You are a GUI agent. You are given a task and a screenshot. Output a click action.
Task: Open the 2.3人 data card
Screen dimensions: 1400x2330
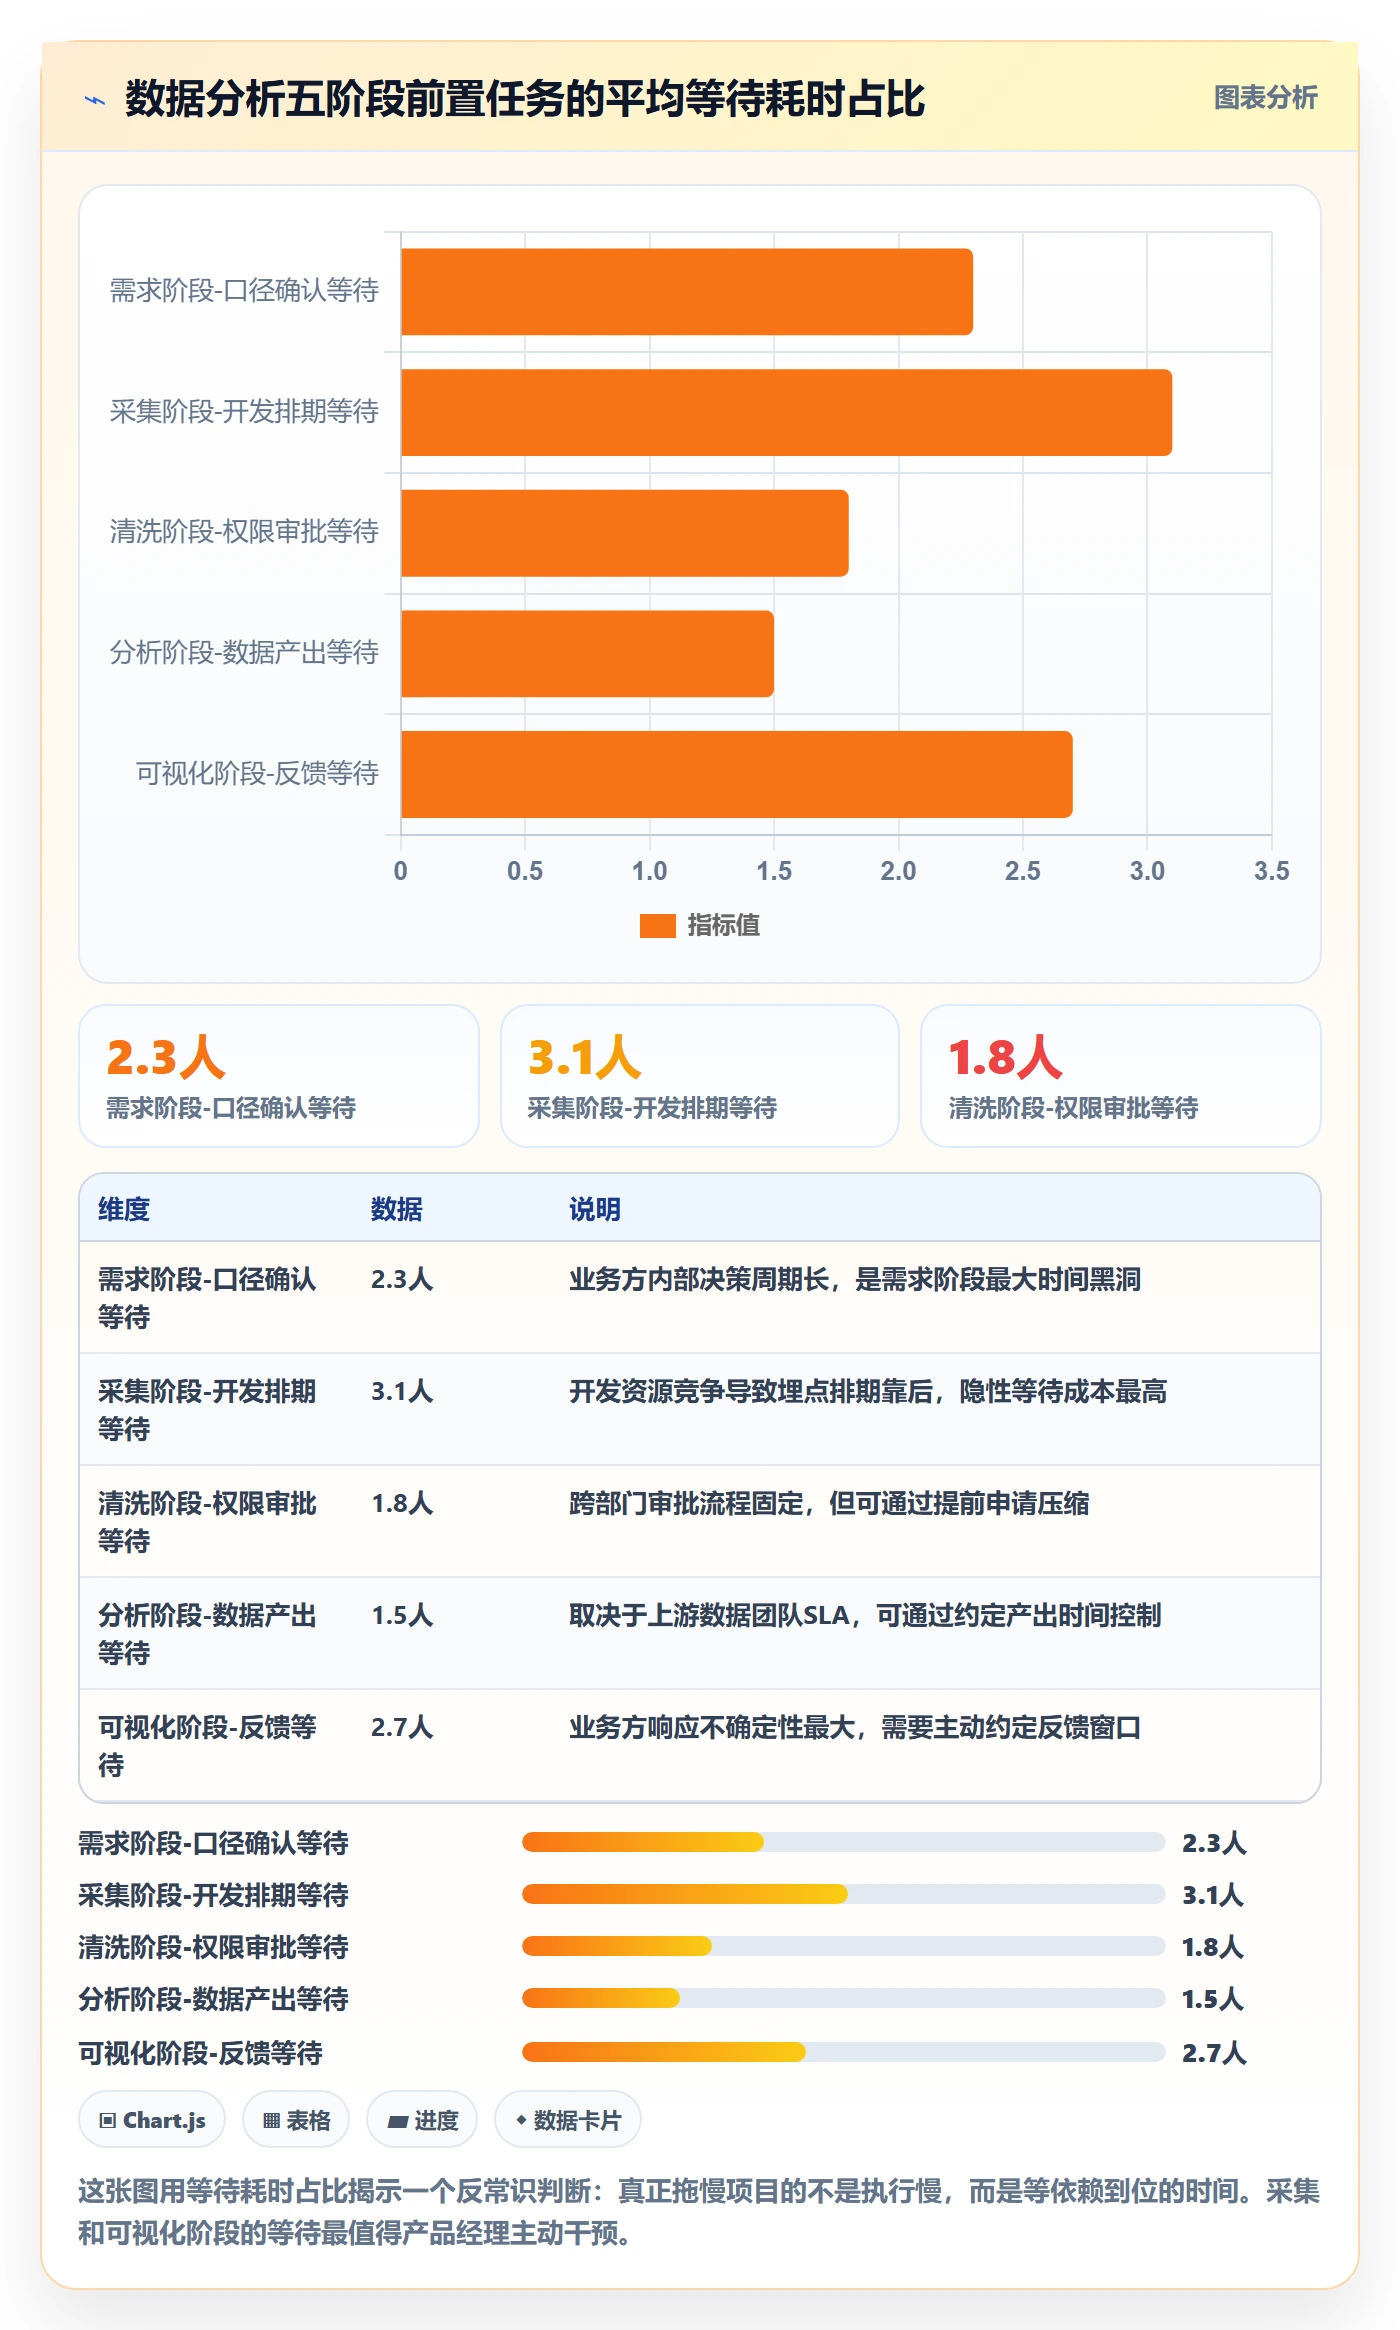279,1076
